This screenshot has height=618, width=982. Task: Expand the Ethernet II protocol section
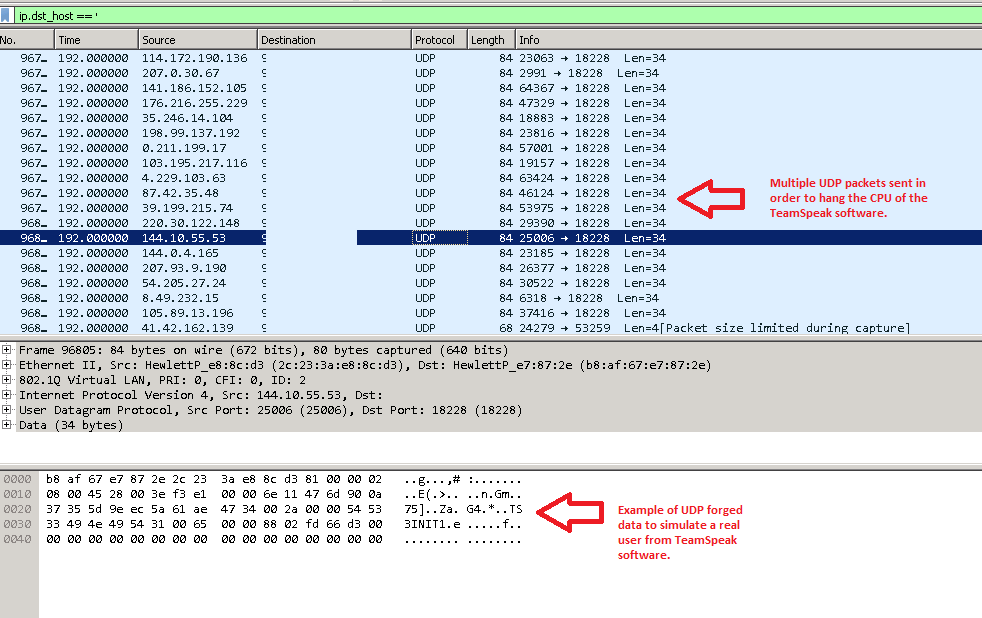(x=7, y=365)
